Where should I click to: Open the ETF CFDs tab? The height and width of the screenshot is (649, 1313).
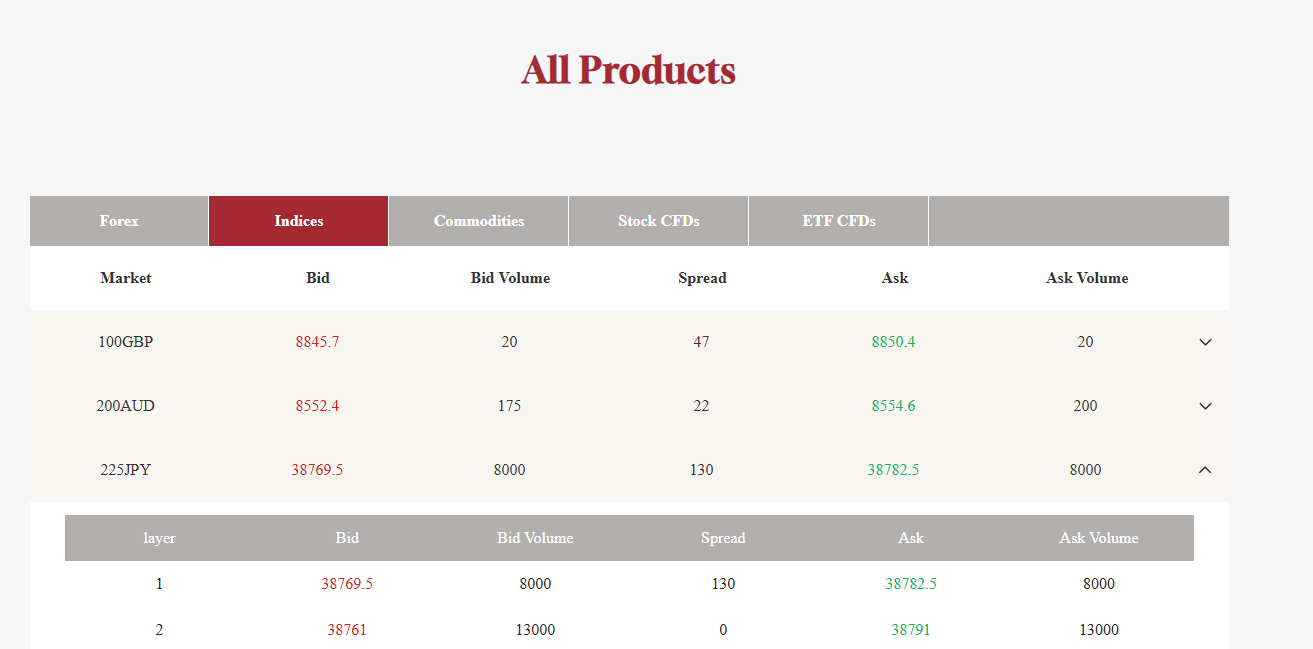coord(839,221)
